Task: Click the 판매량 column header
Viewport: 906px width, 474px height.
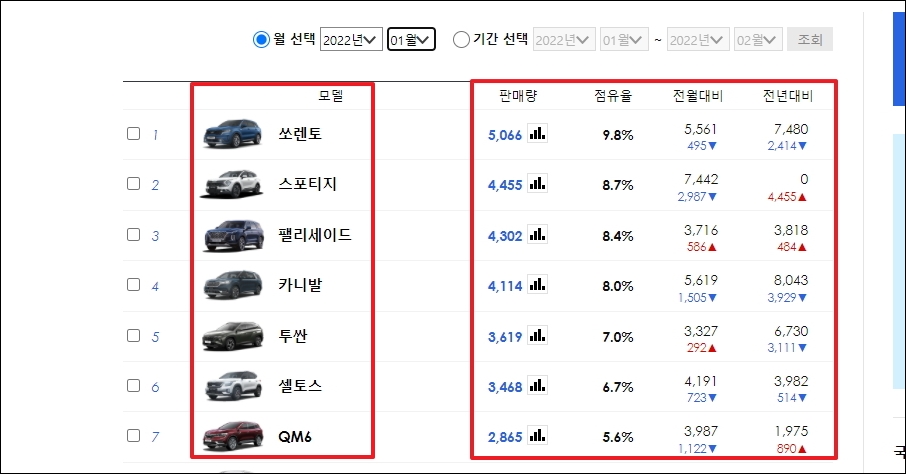Action: tap(518, 95)
